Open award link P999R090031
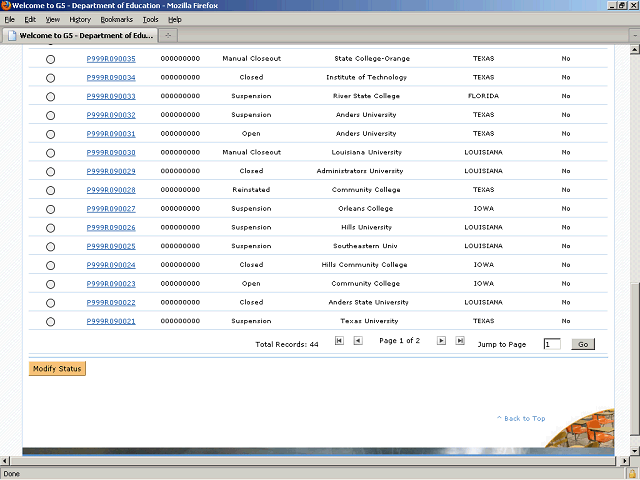640x480 pixels. [x=111, y=134]
